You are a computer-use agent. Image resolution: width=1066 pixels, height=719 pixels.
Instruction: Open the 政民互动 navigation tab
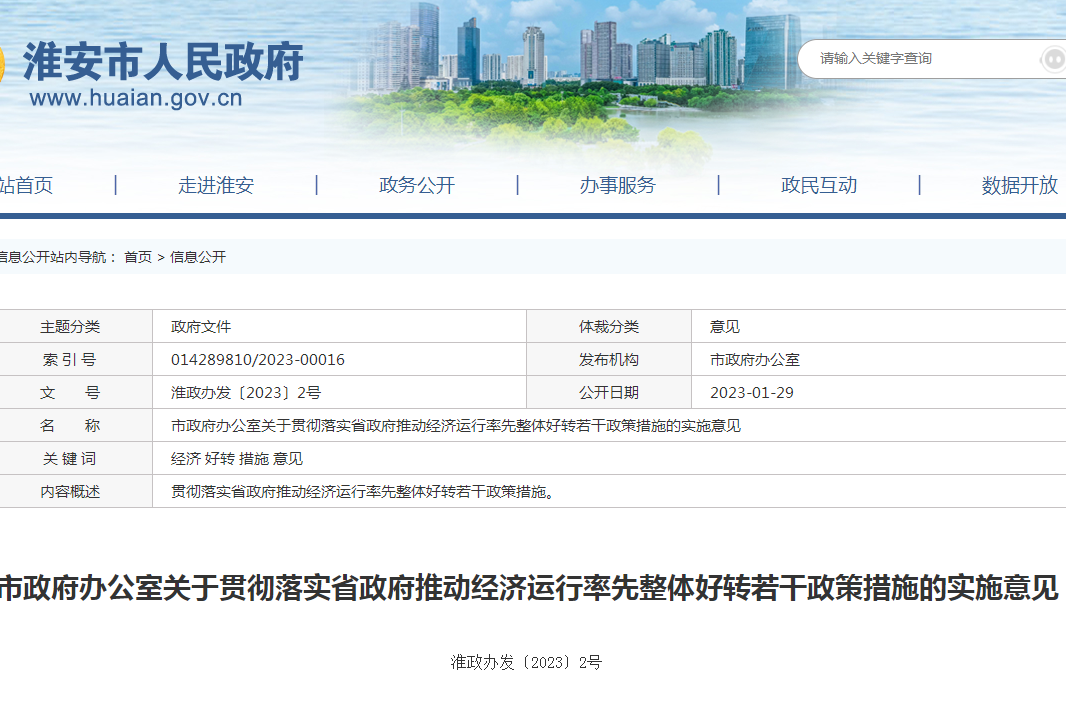tap(819, 185)
